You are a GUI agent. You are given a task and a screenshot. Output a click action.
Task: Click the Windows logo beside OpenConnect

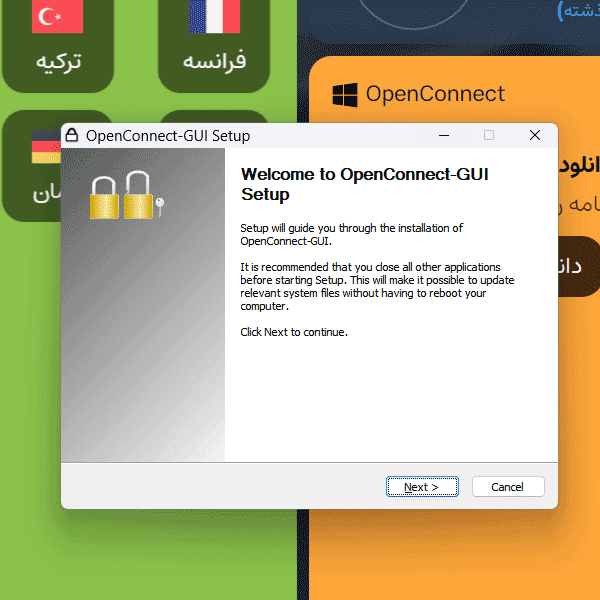pyautogui.click(x=345, y=95)
